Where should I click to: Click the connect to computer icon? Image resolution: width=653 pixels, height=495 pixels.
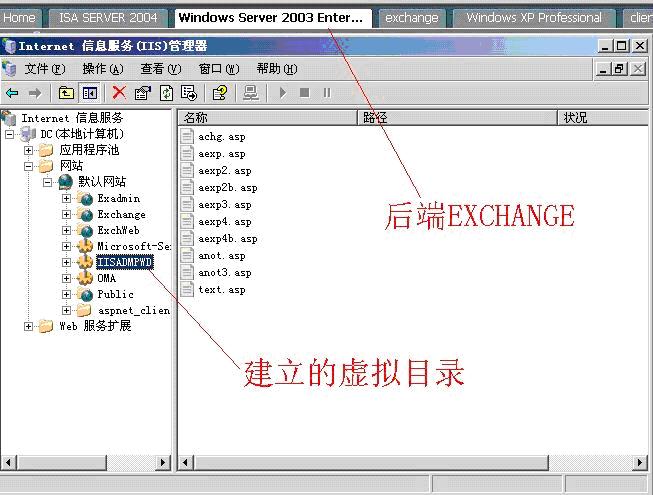point(251,93)
